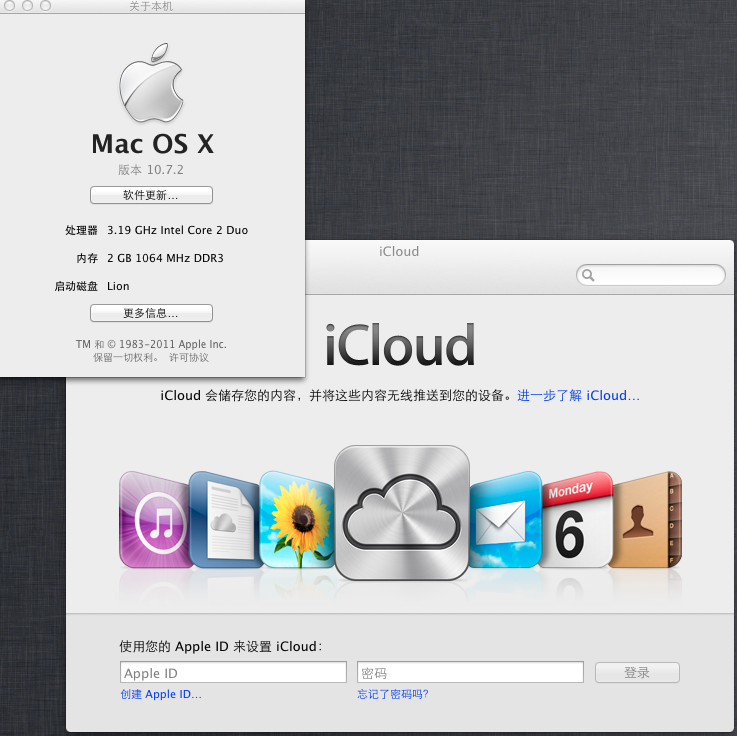Click the Documents in the Cloud icon
The image size is (737, 736).
tap(222, 518)
